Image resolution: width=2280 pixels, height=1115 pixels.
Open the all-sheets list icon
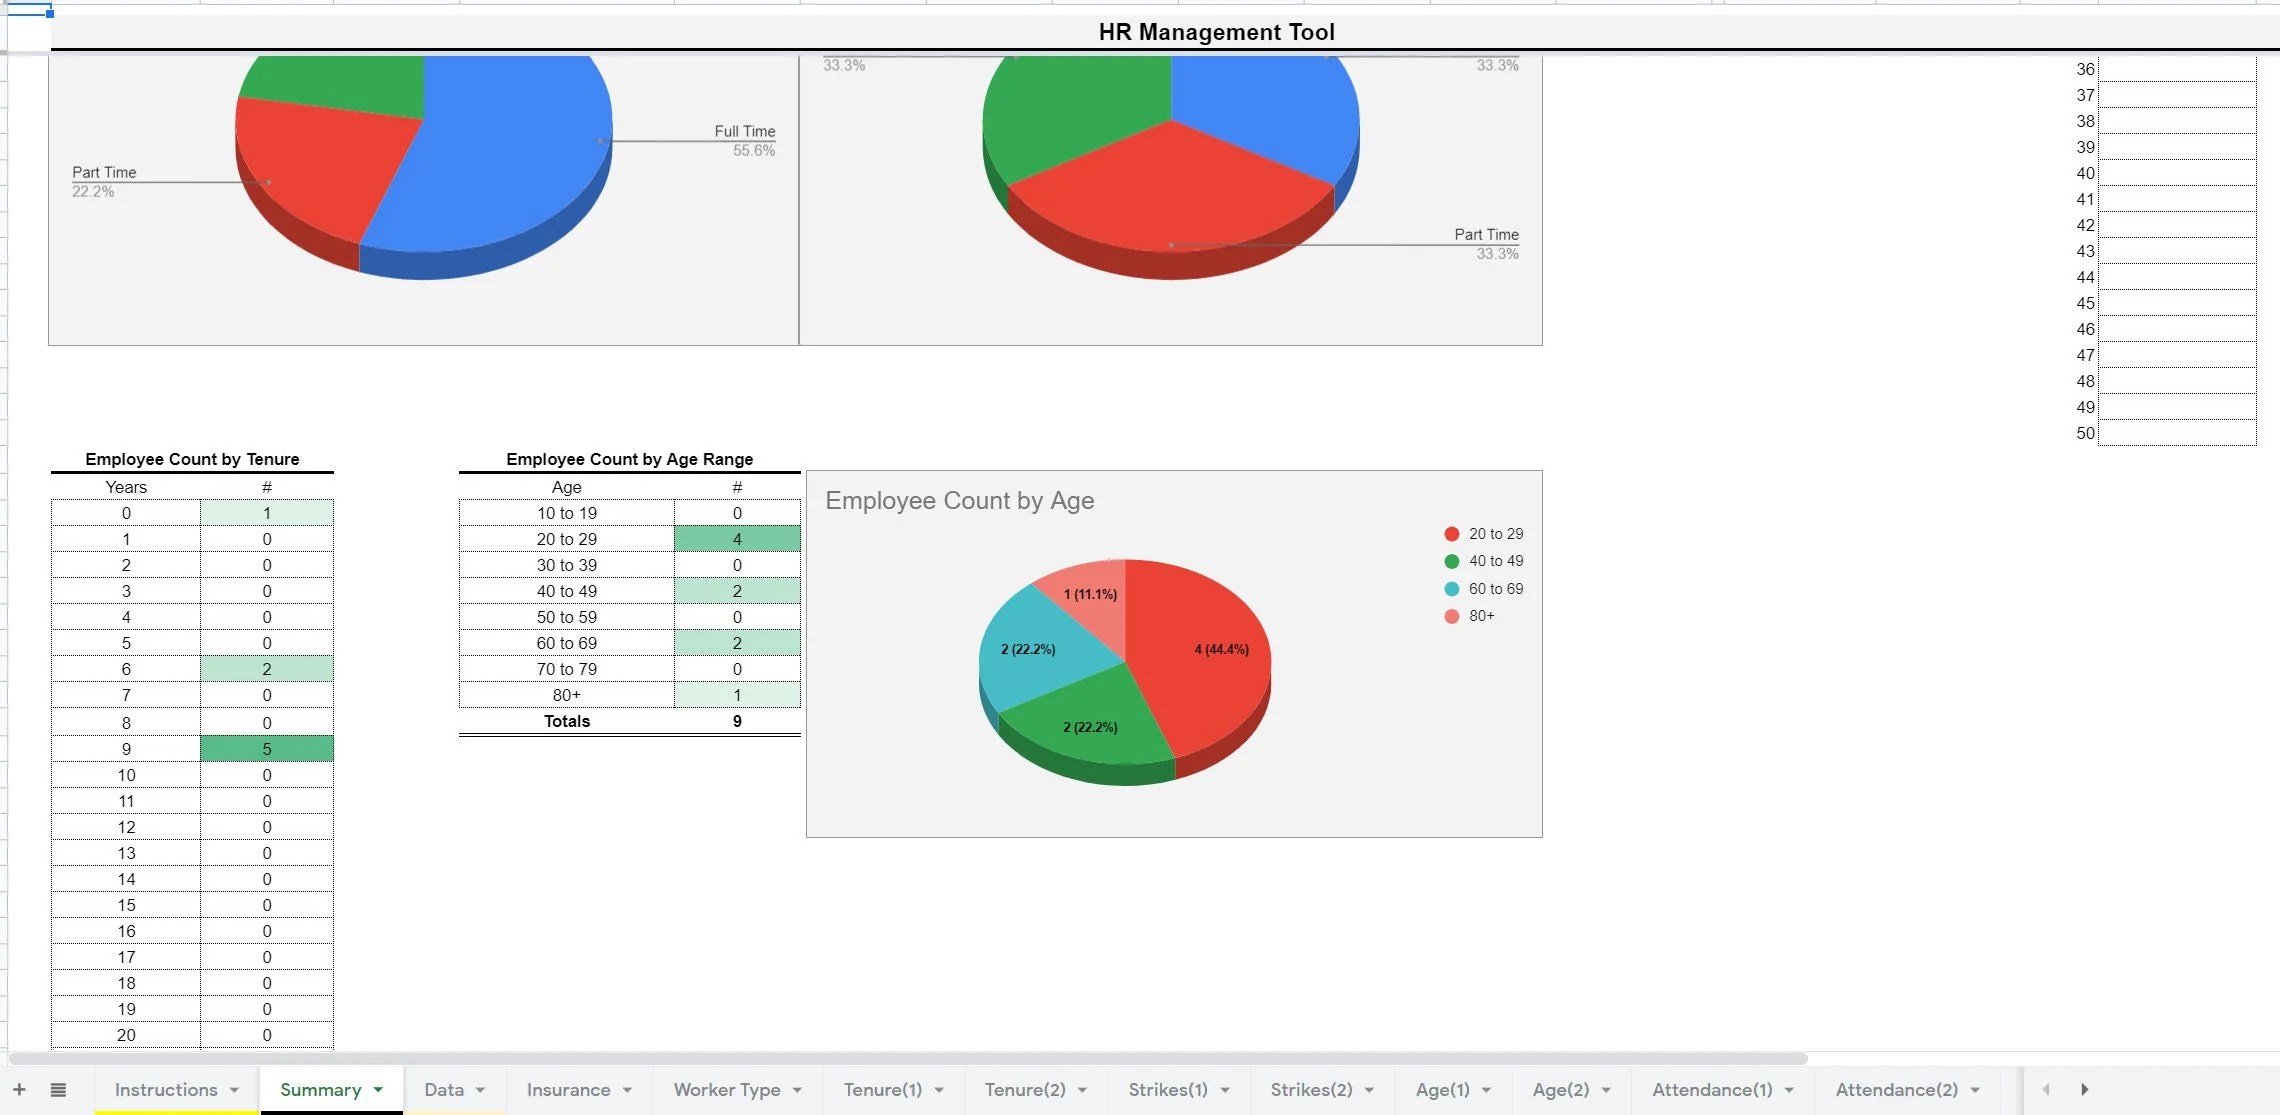[x=58, y=1090]
